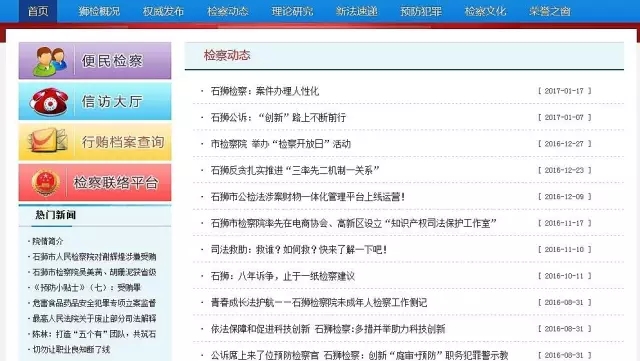Click the red telephone icon for 信访大厅
This screenshot has height=361, width=640.
click(x=49, y=101)
